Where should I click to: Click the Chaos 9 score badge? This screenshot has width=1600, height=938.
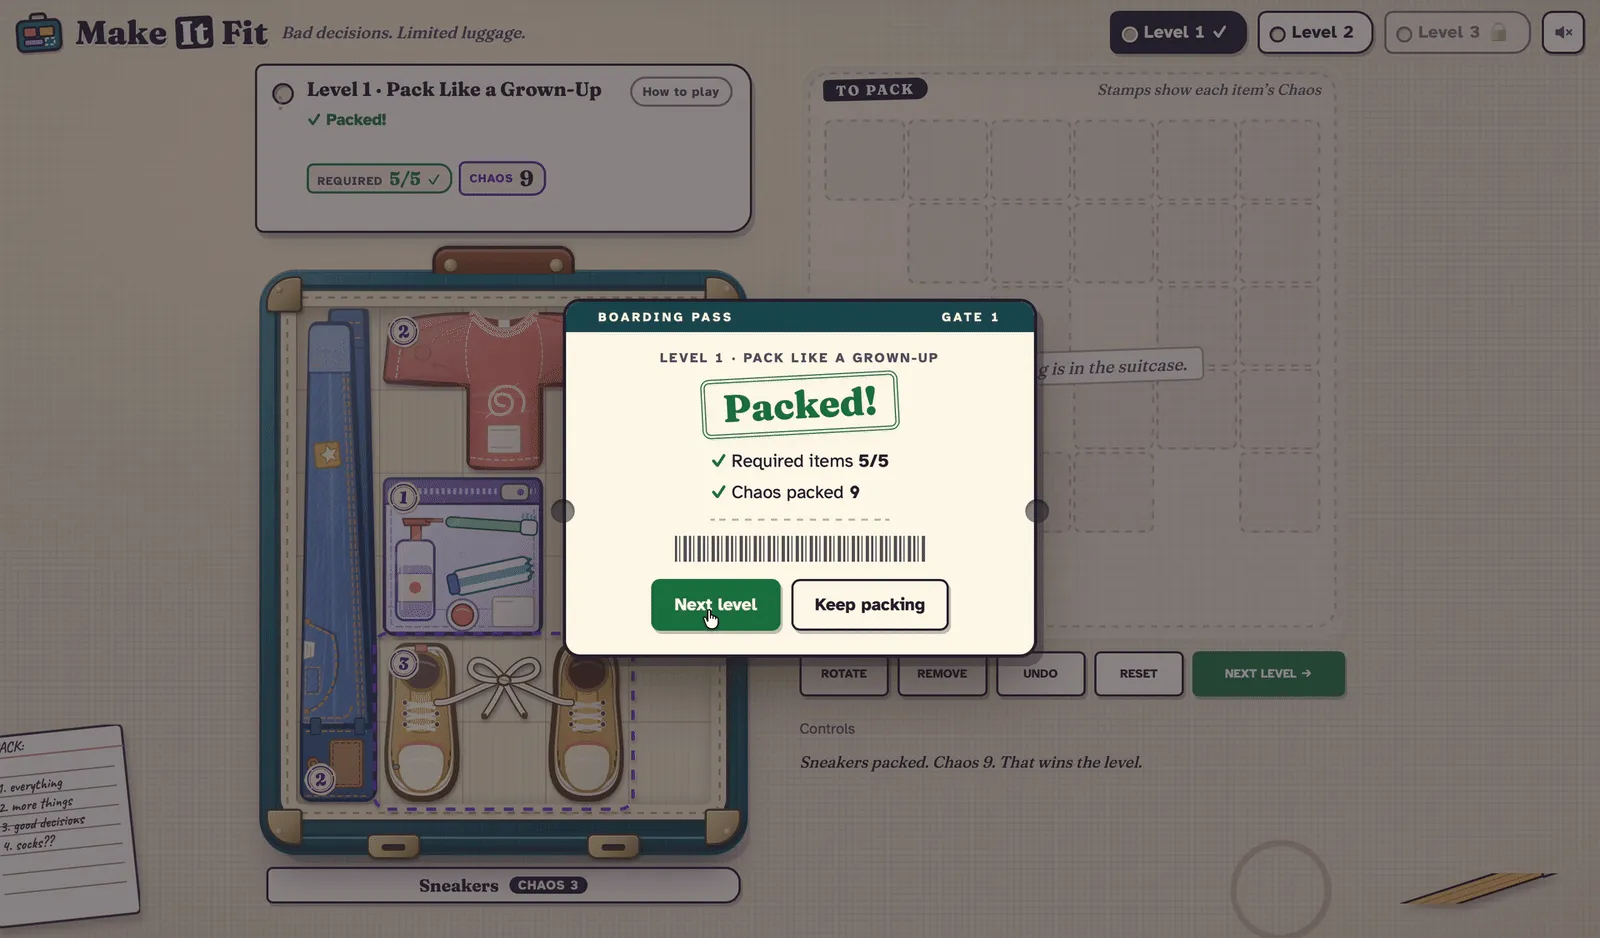coord(502,178)
